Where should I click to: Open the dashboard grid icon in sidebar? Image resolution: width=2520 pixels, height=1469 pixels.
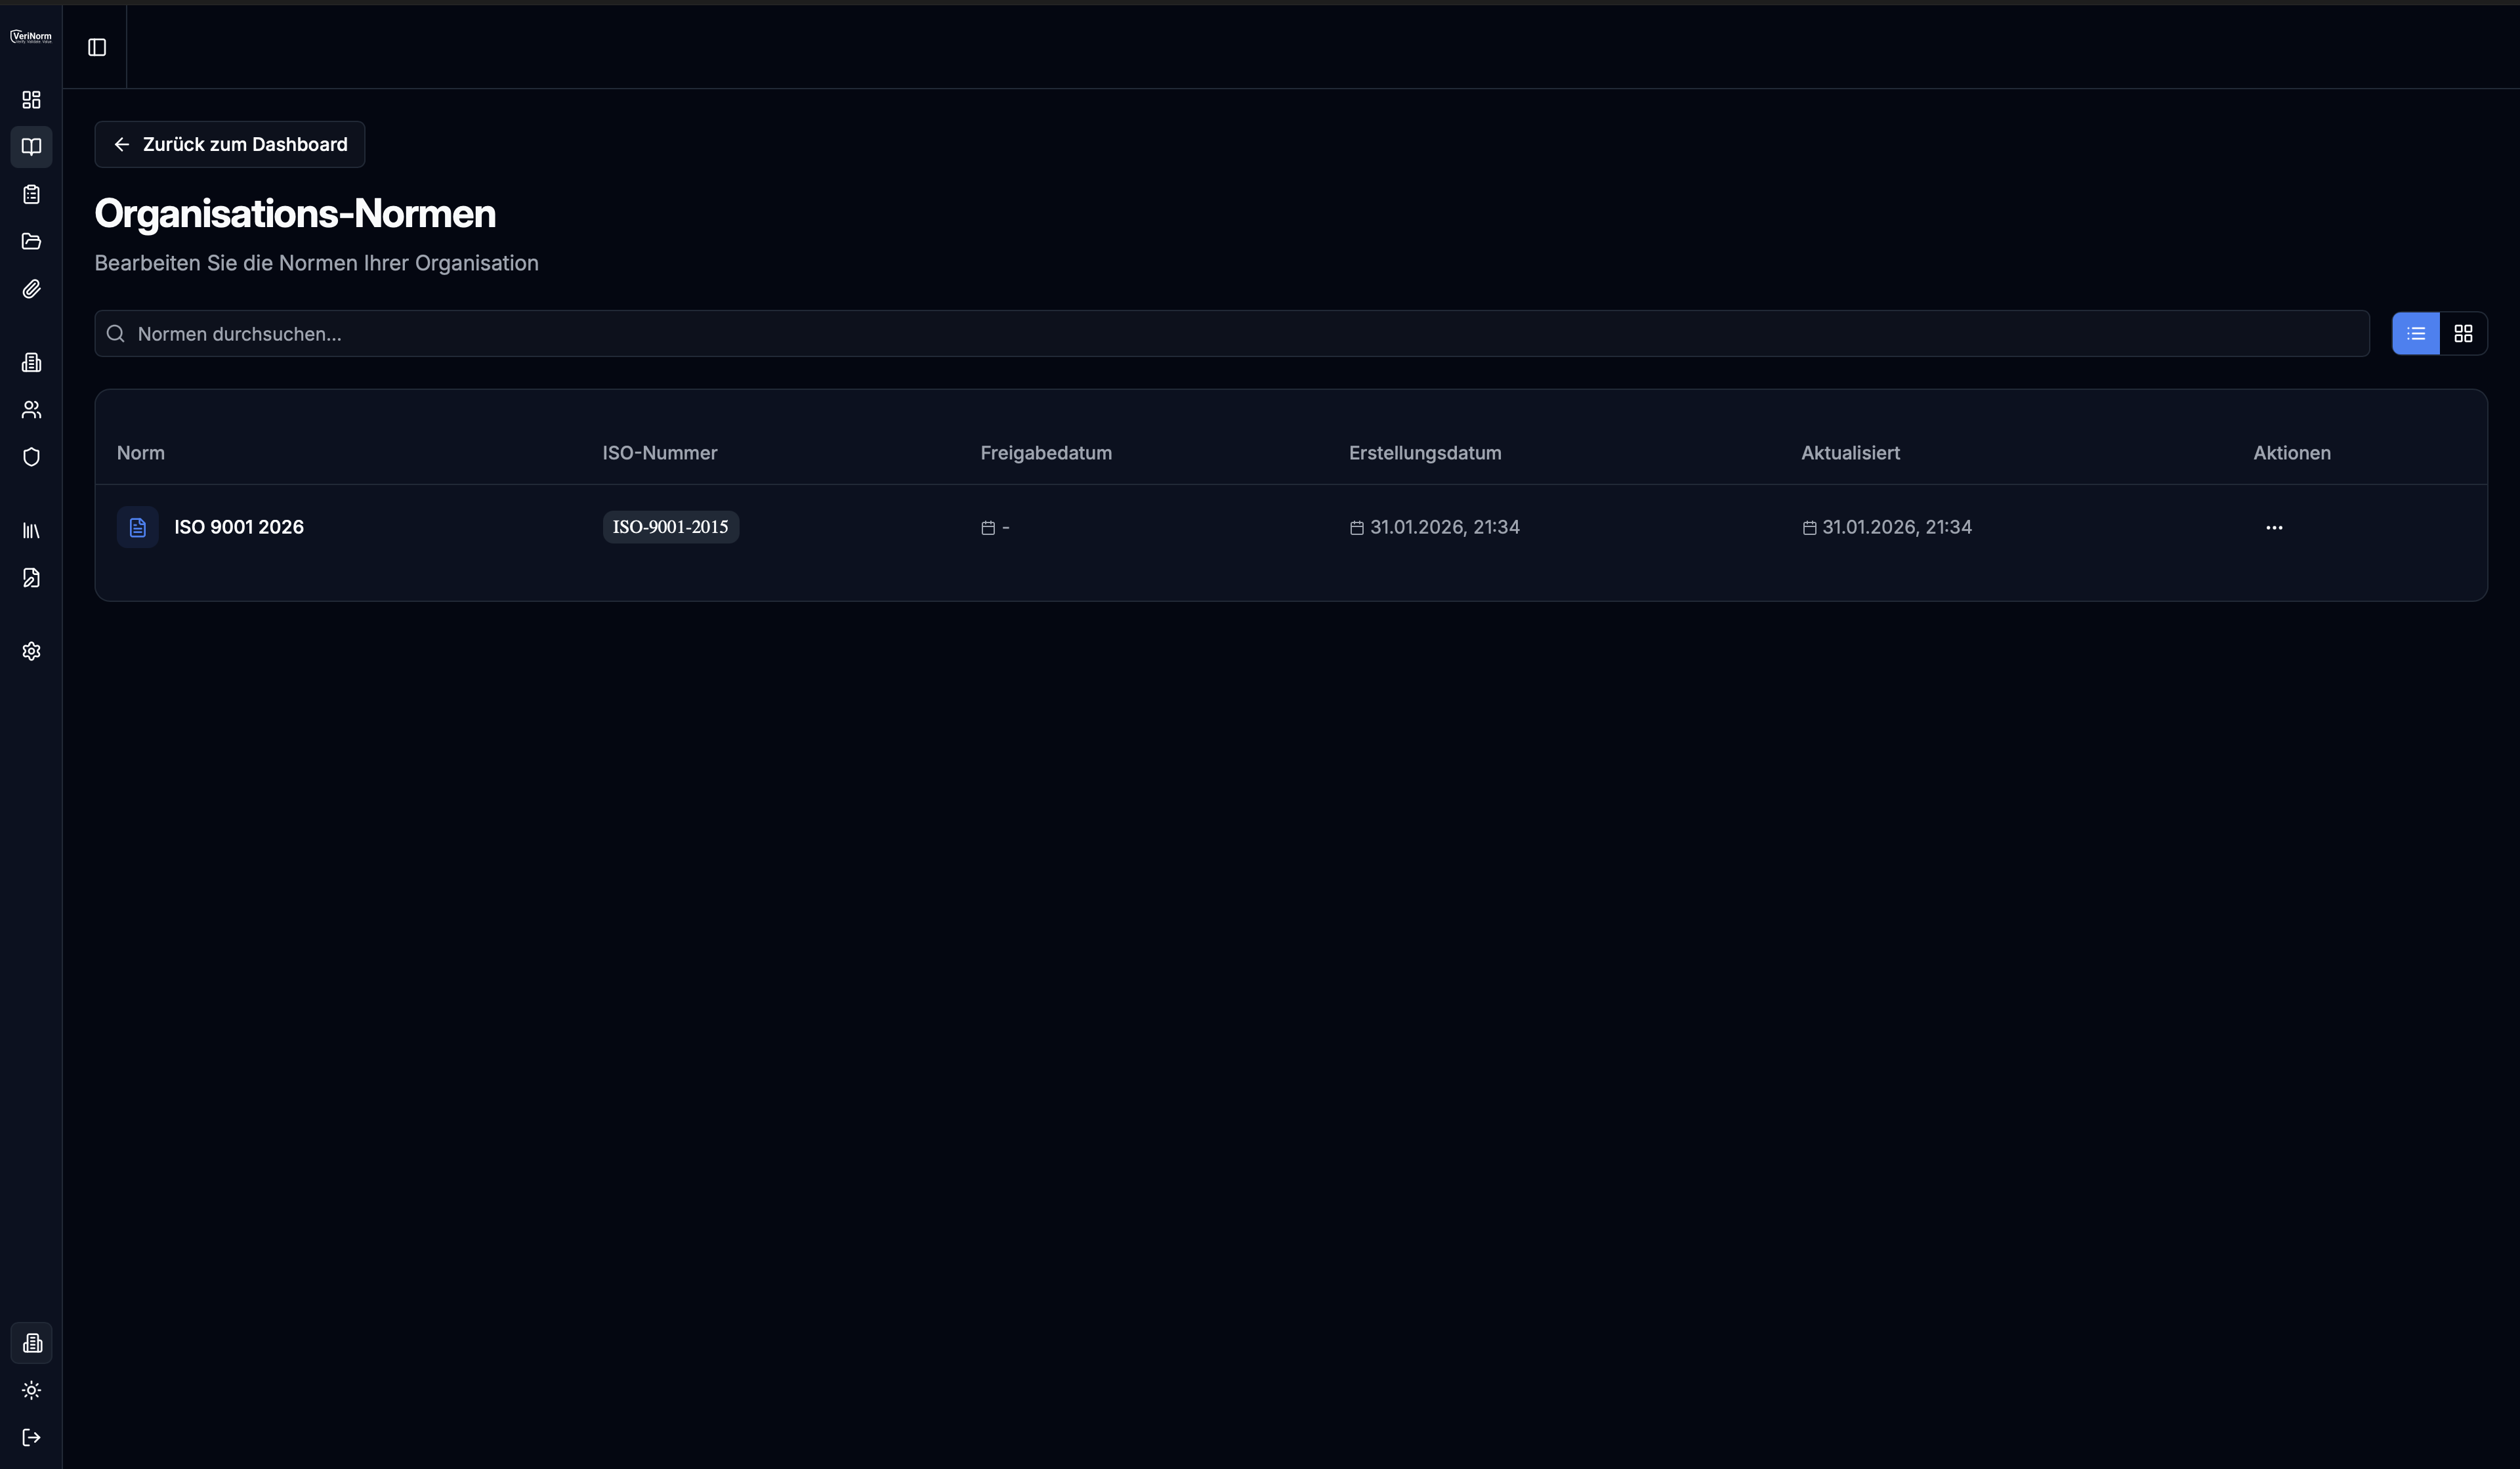point(31,100)
